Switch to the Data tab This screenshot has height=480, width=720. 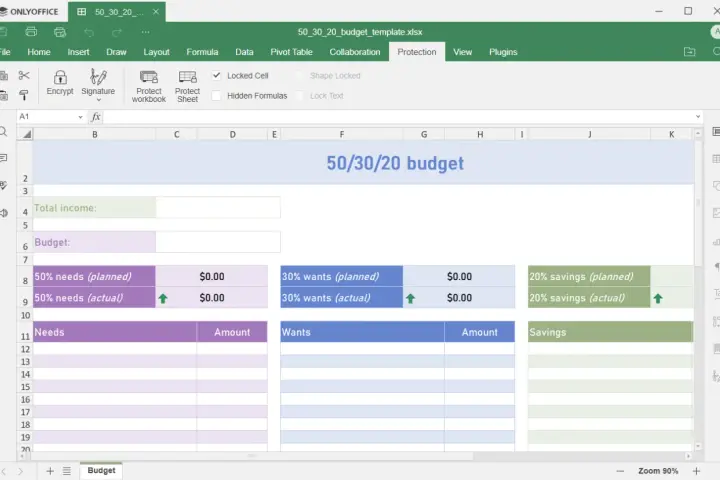(244, 52)
